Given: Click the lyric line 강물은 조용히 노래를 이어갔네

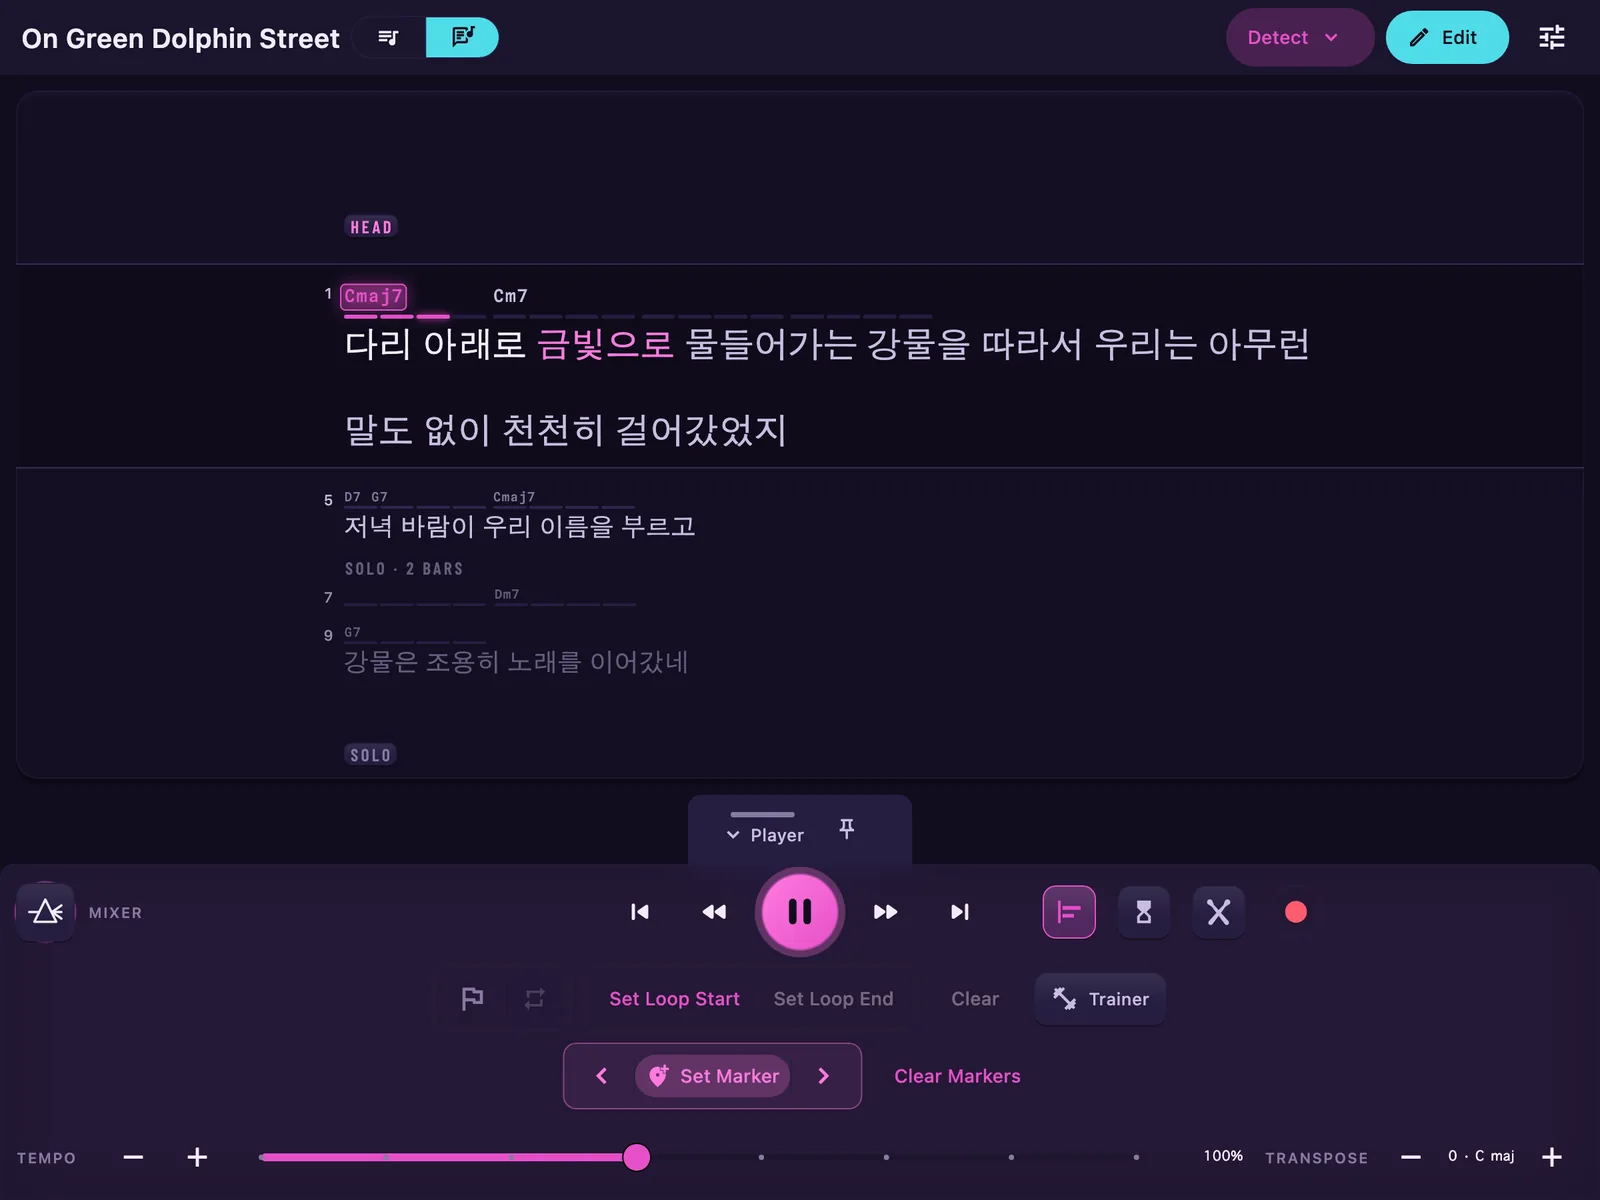Looking at the screenshot, I should (516, 662).
